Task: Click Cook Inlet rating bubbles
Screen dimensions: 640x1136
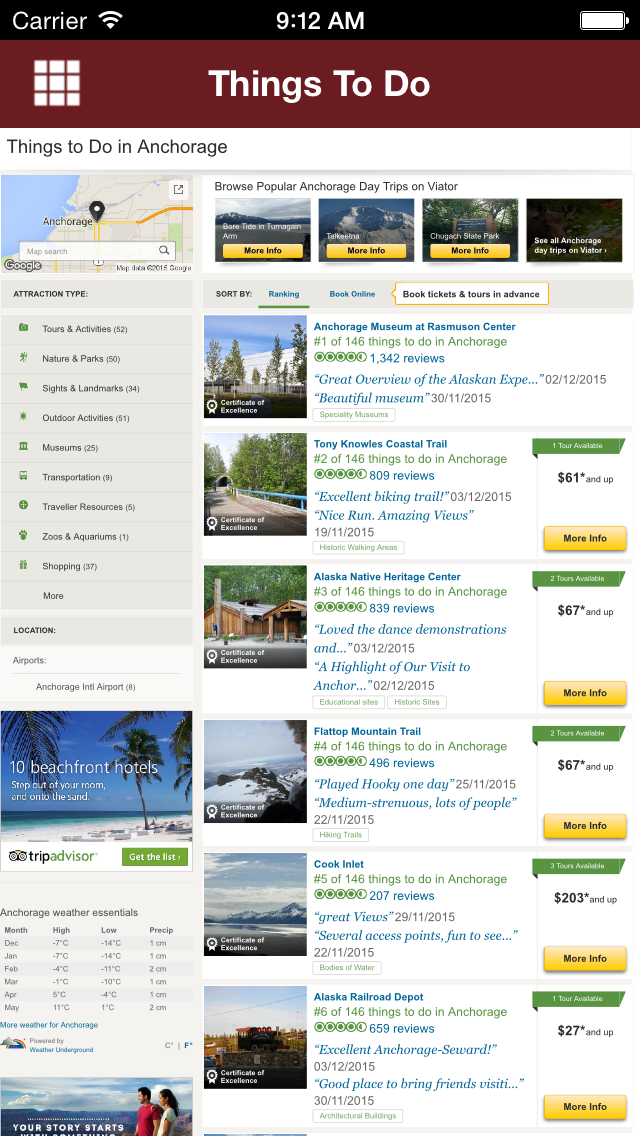Action: [x=340, y=895]
